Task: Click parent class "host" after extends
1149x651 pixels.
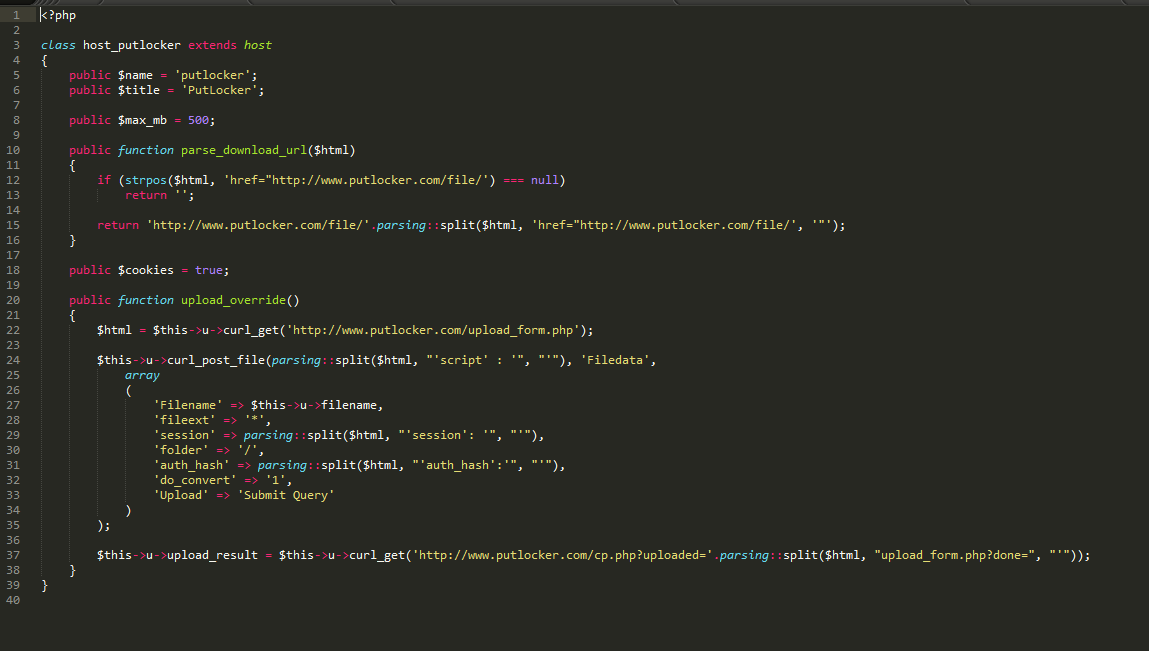Action: click(x=258, y=45)
